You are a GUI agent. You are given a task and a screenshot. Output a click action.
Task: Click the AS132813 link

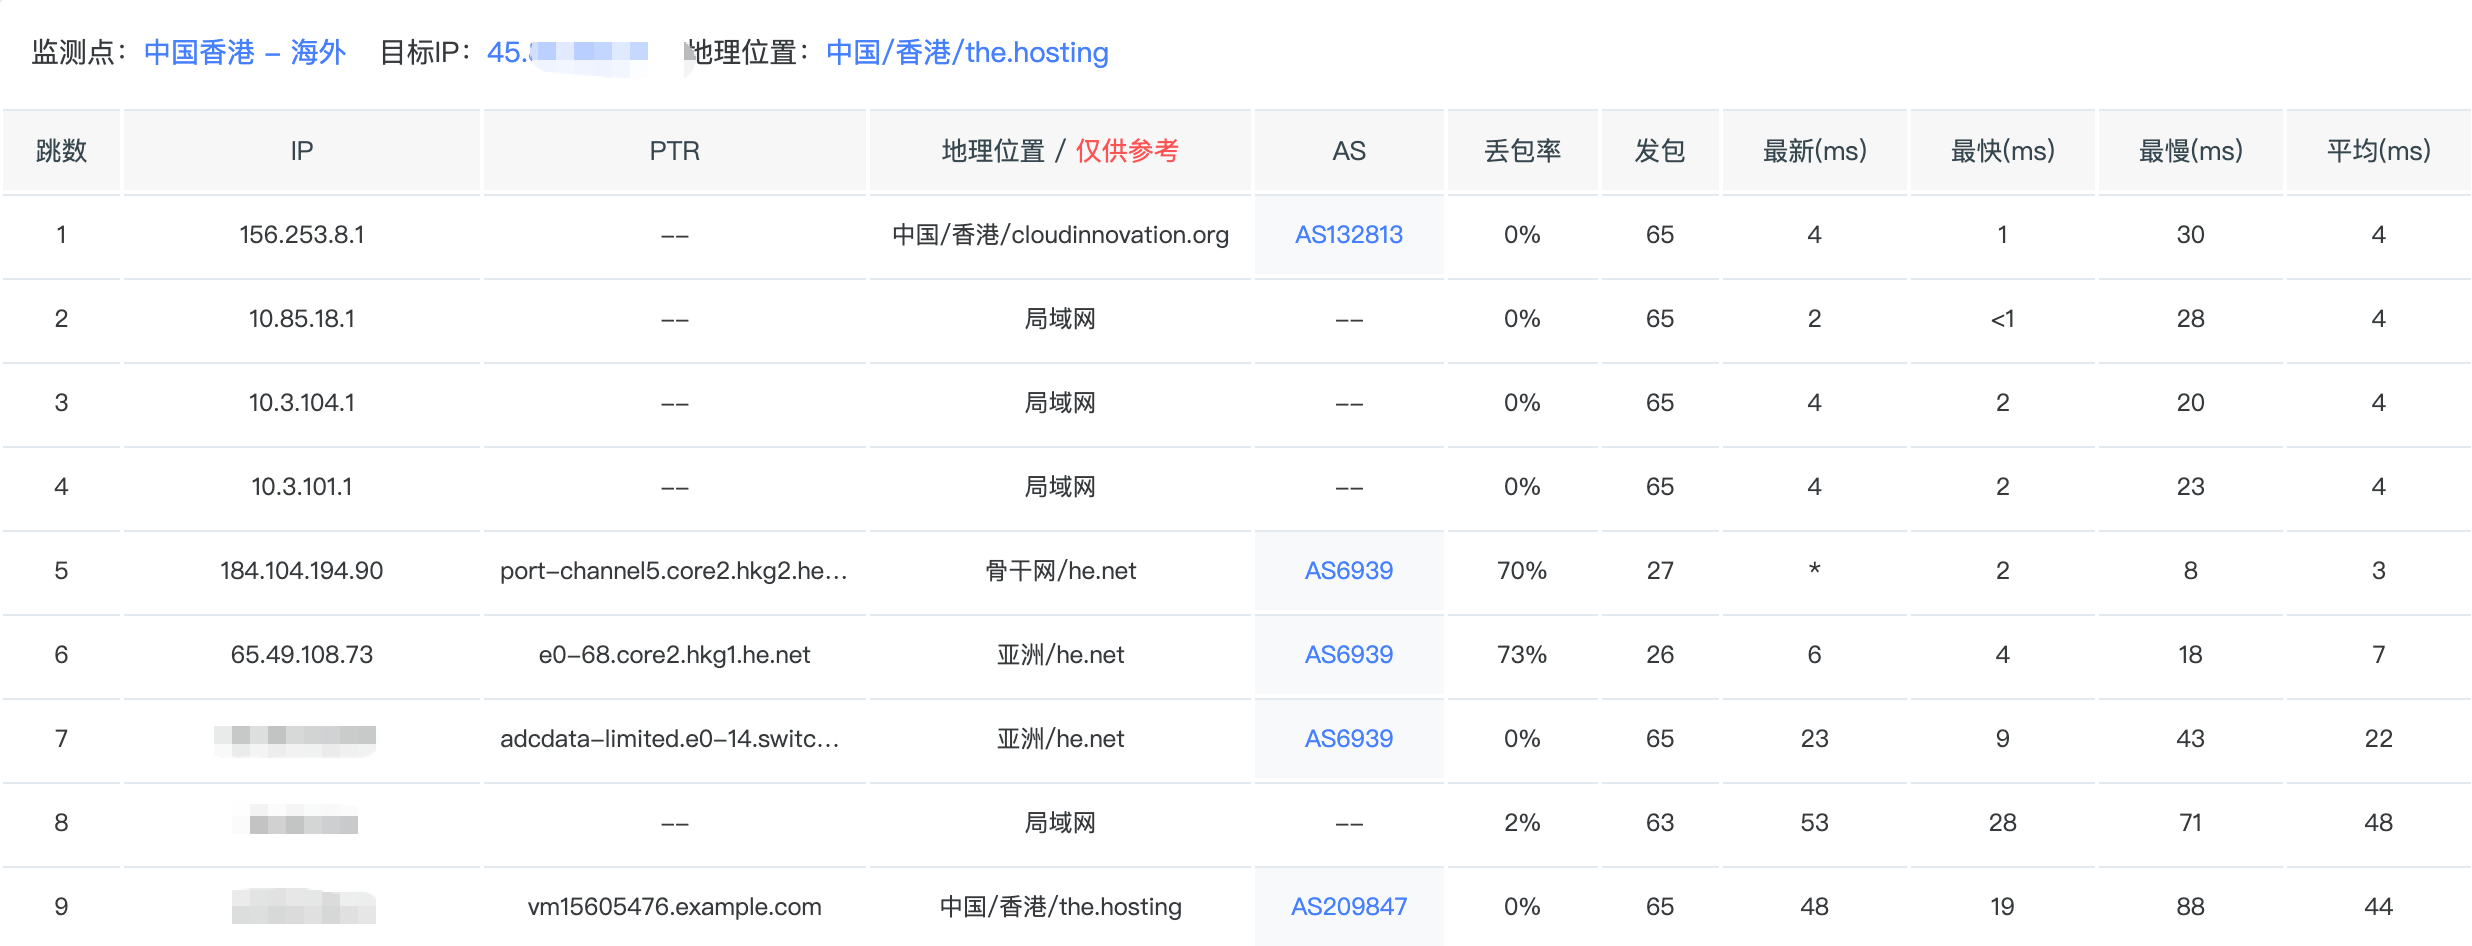[1348, 235]
